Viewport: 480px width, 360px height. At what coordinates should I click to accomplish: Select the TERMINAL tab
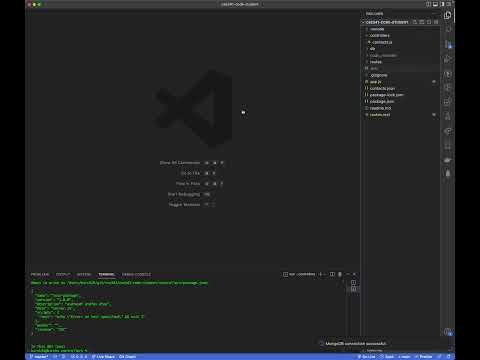click(106, 274)
